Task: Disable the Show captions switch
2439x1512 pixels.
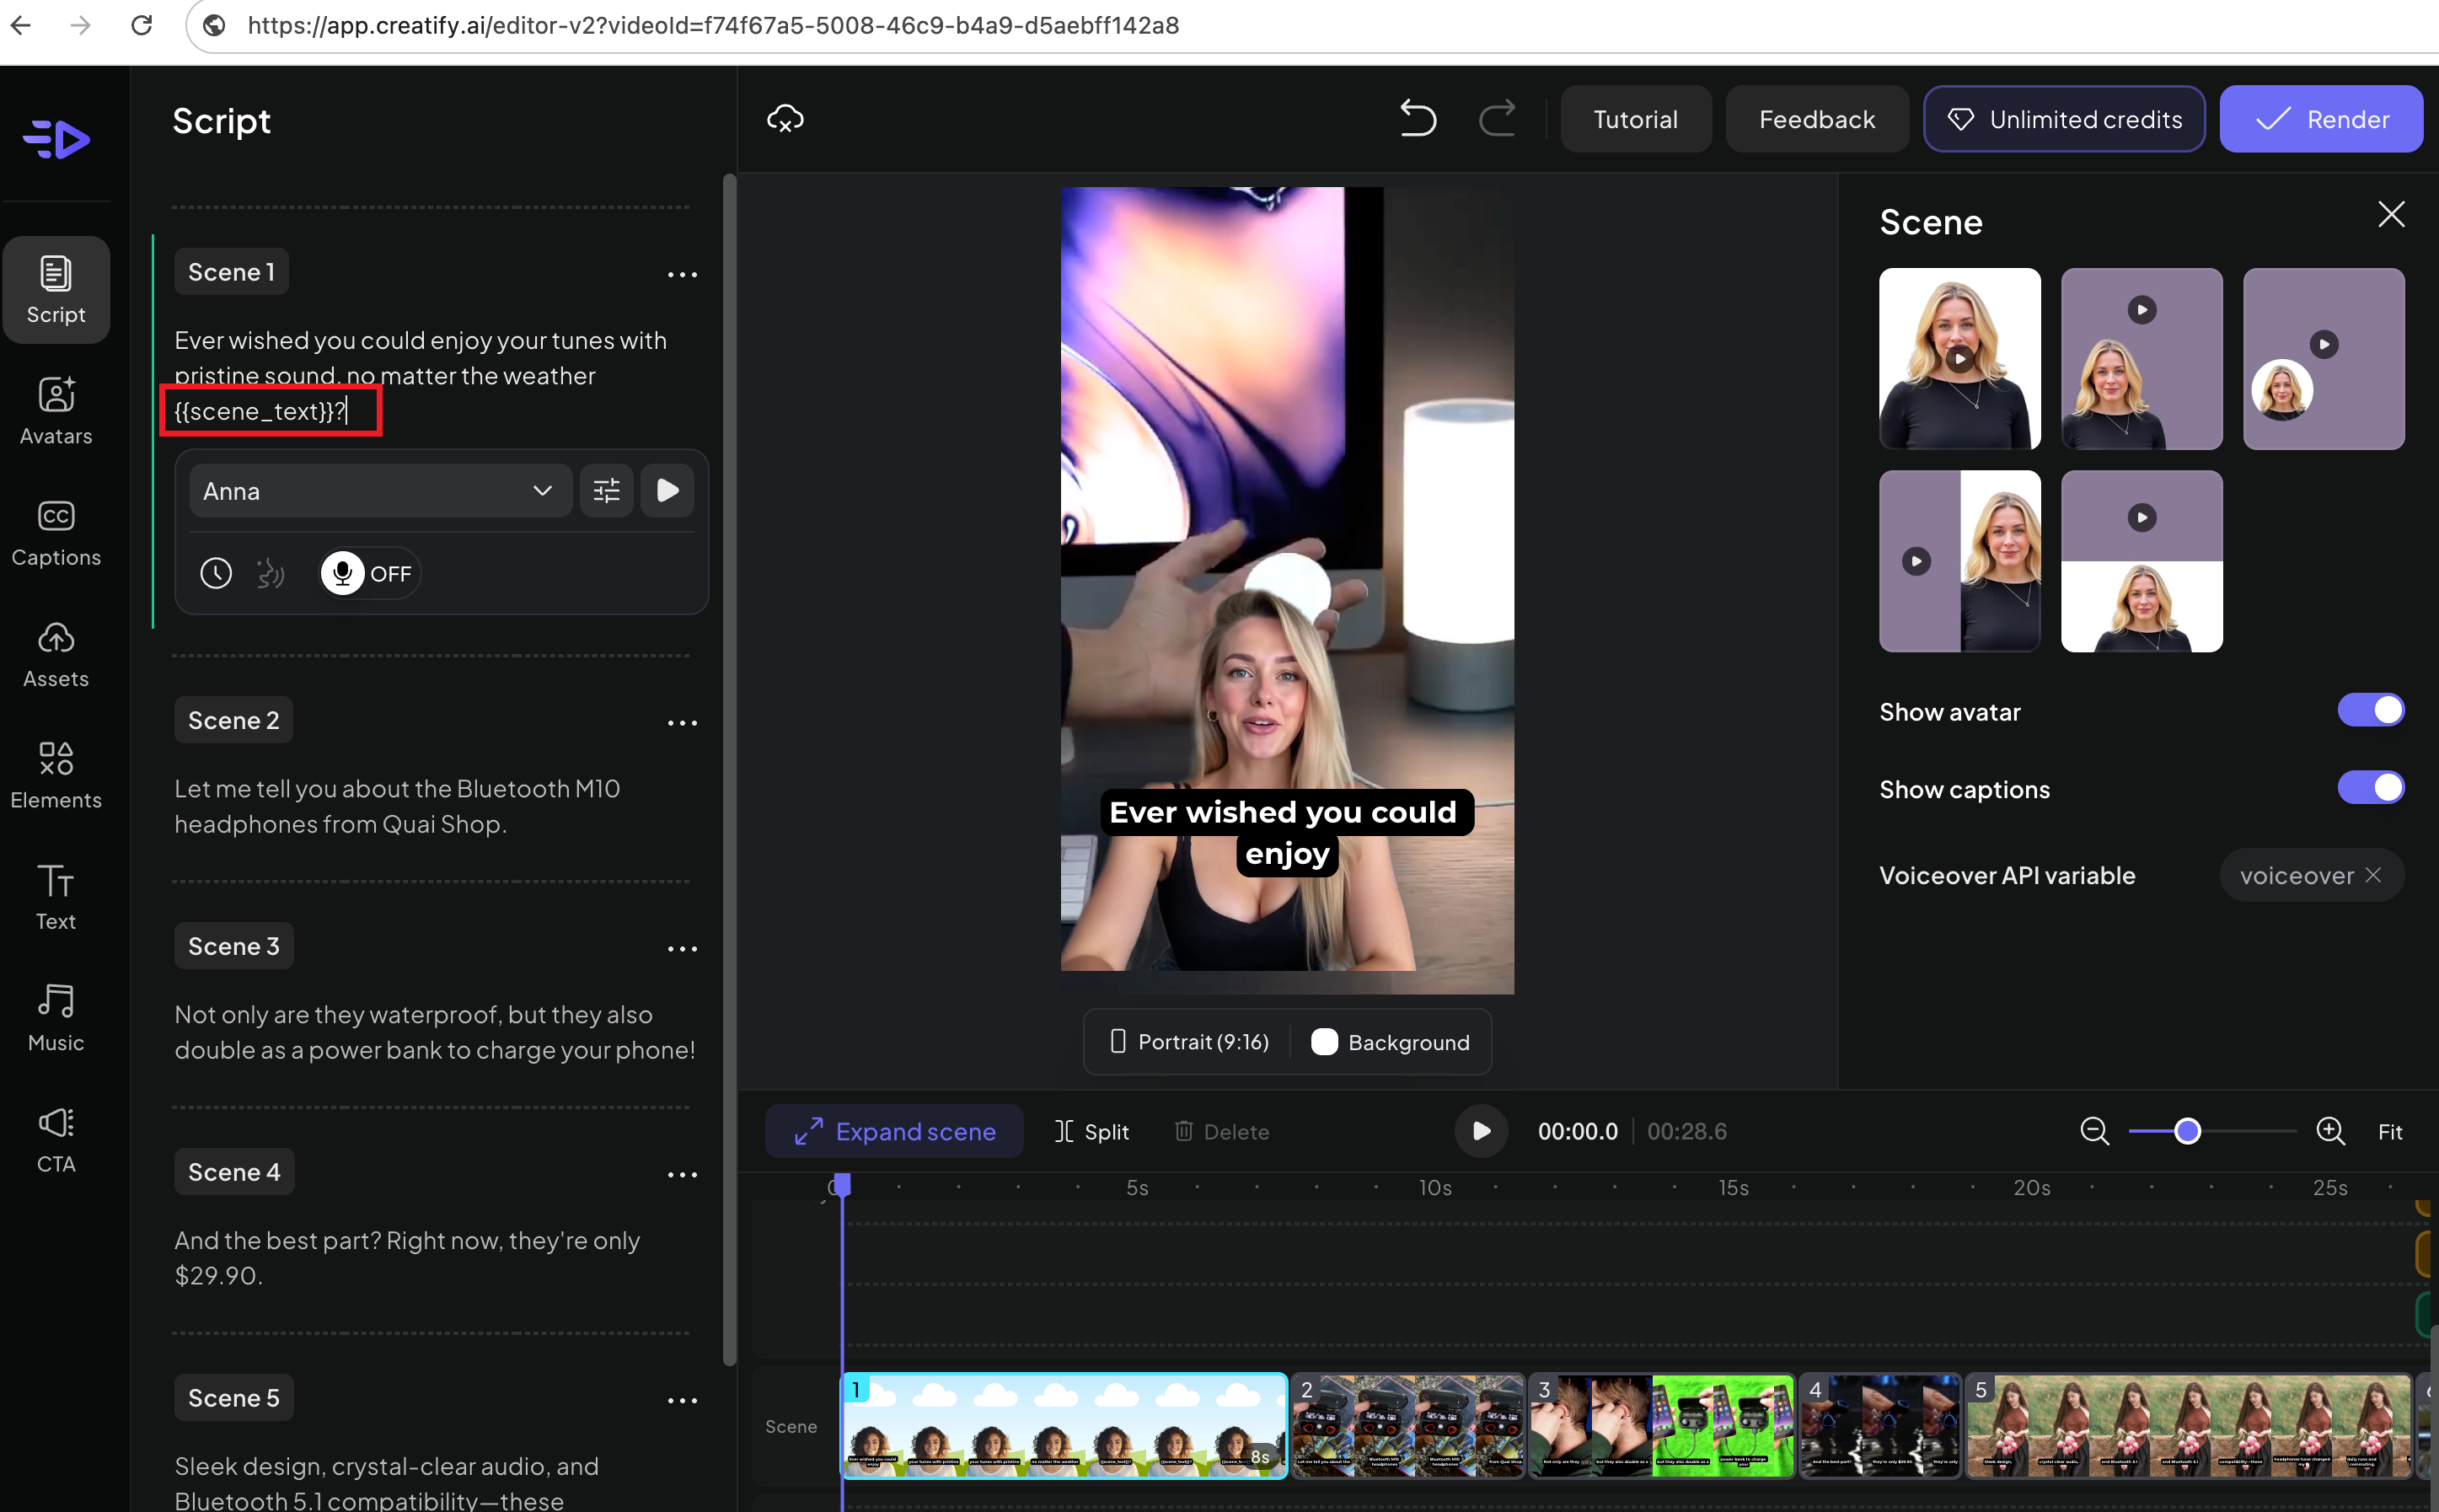Action: [2370, 788]
